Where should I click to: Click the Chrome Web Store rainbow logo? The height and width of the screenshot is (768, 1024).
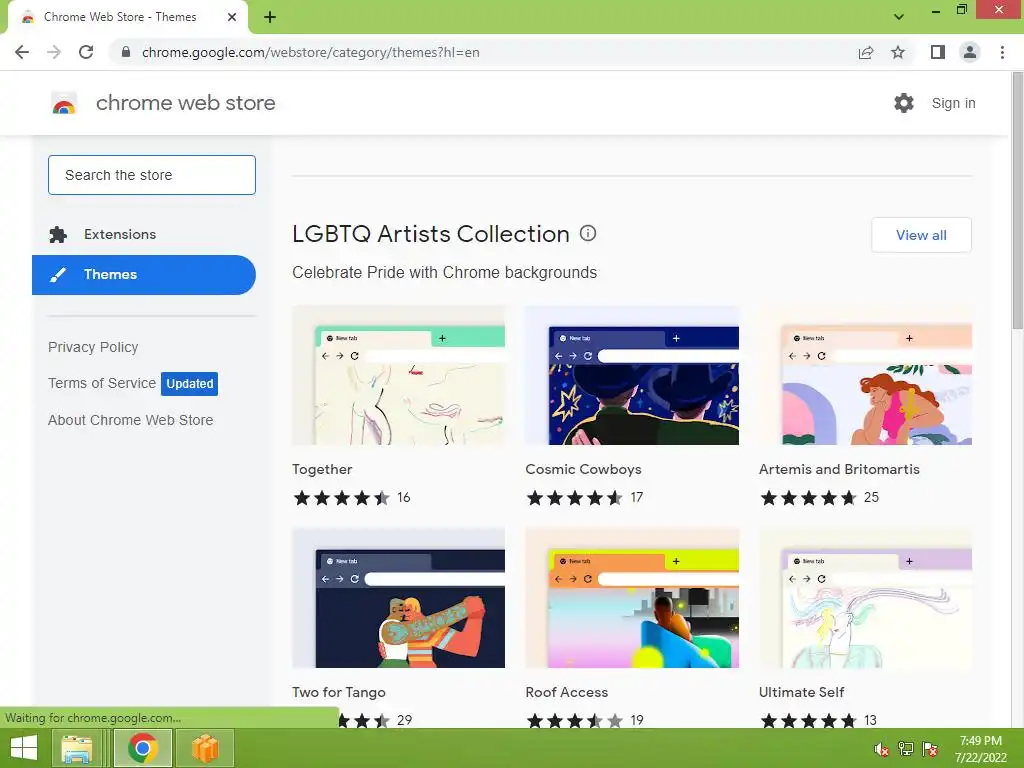pyautogui.click(x=64, y=103)
